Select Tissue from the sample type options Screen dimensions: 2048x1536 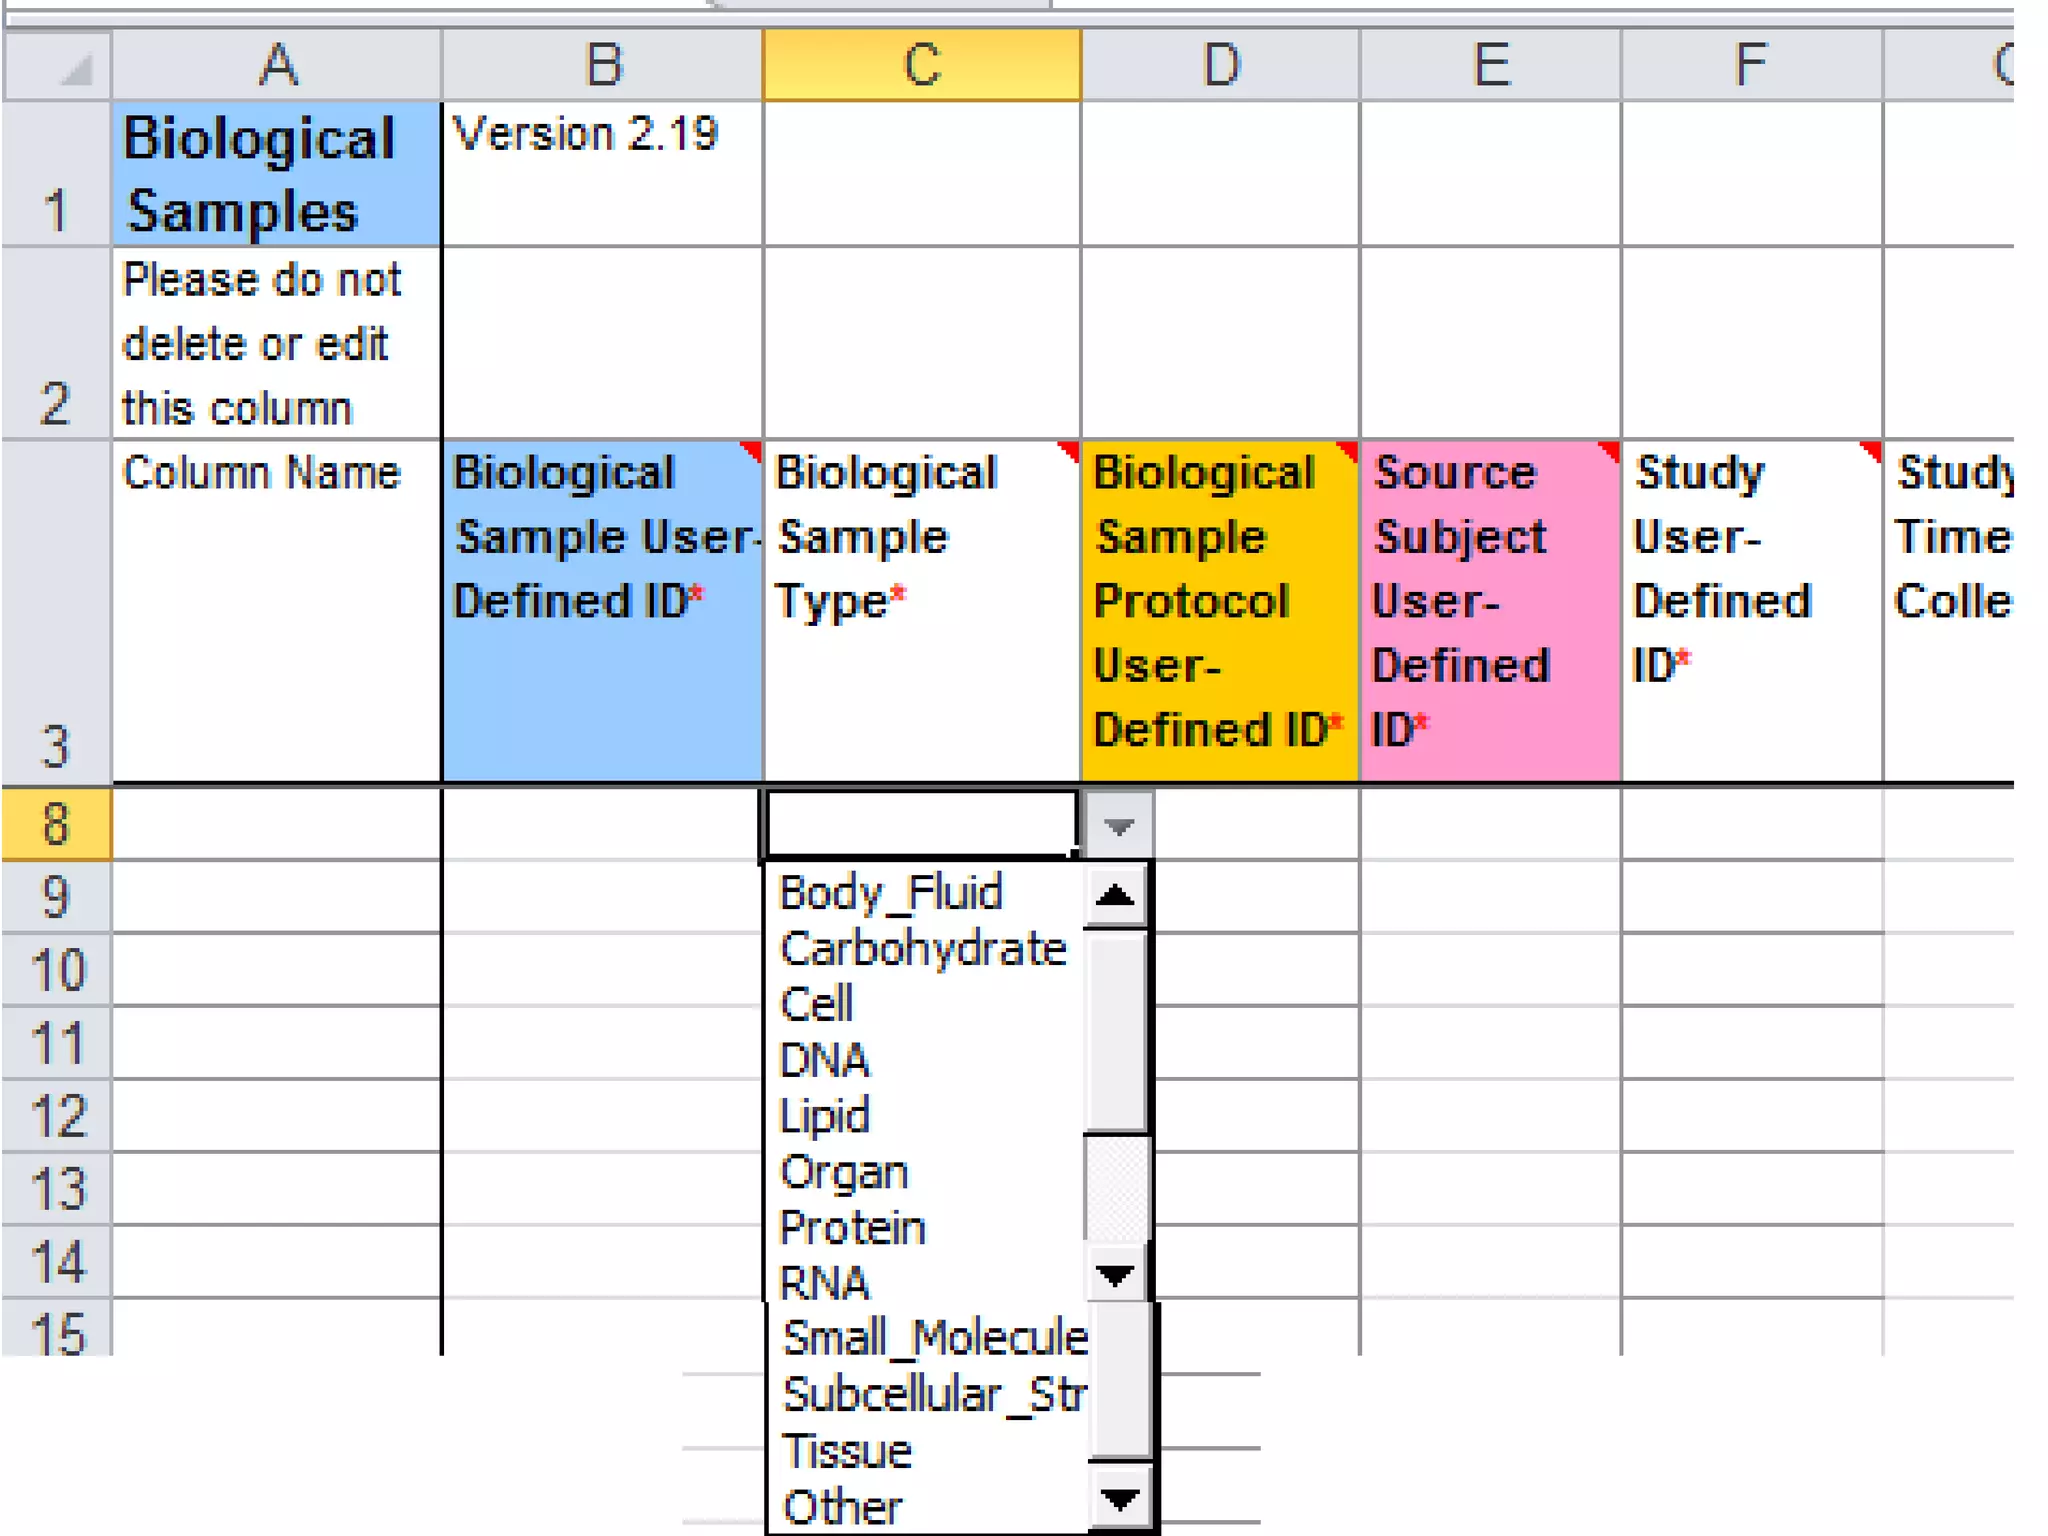tap(847, 1451)
